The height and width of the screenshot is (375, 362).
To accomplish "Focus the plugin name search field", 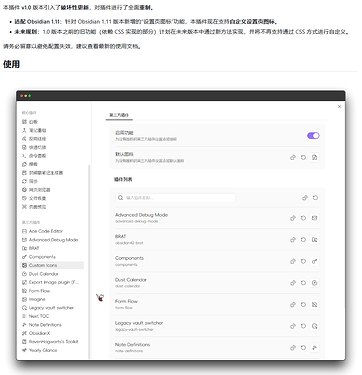I will pyautogui.click(x=176, y=198).
